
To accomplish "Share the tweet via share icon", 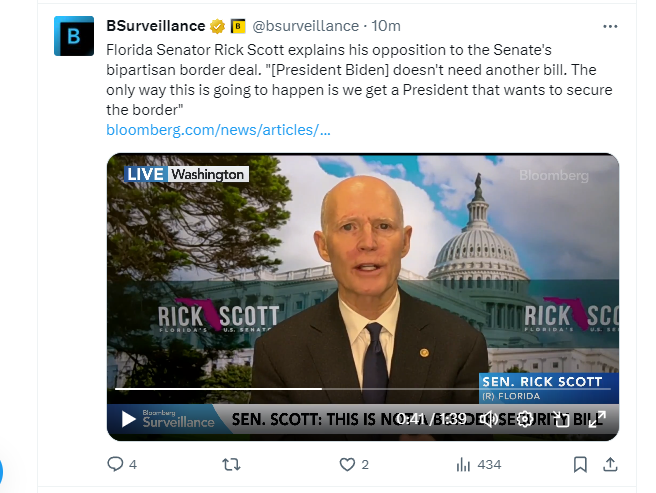I will [x=611, y=464].
